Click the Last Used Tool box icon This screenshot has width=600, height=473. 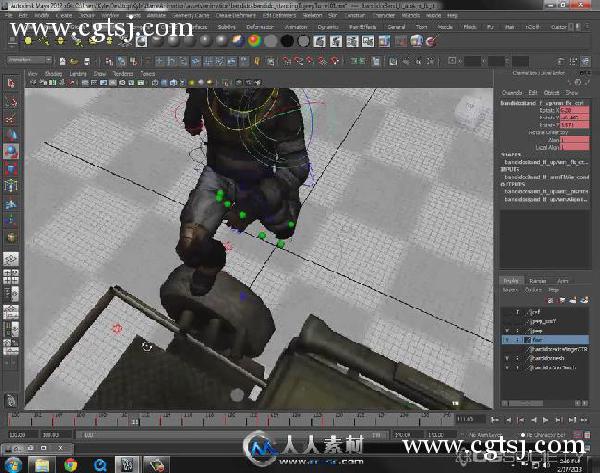pyautogui.click(x=11, y=238)
